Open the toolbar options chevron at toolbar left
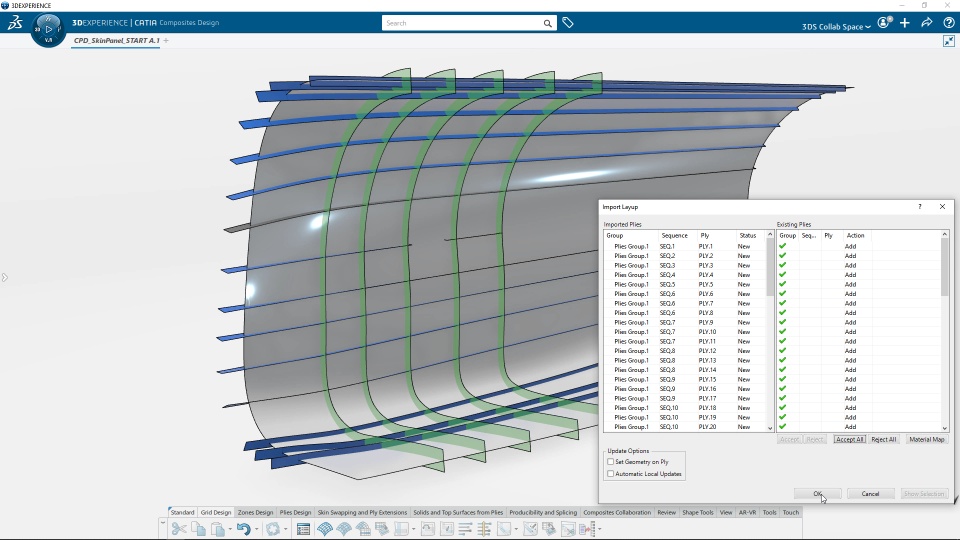Screen dimensions: 960x540 click(163, 522)
